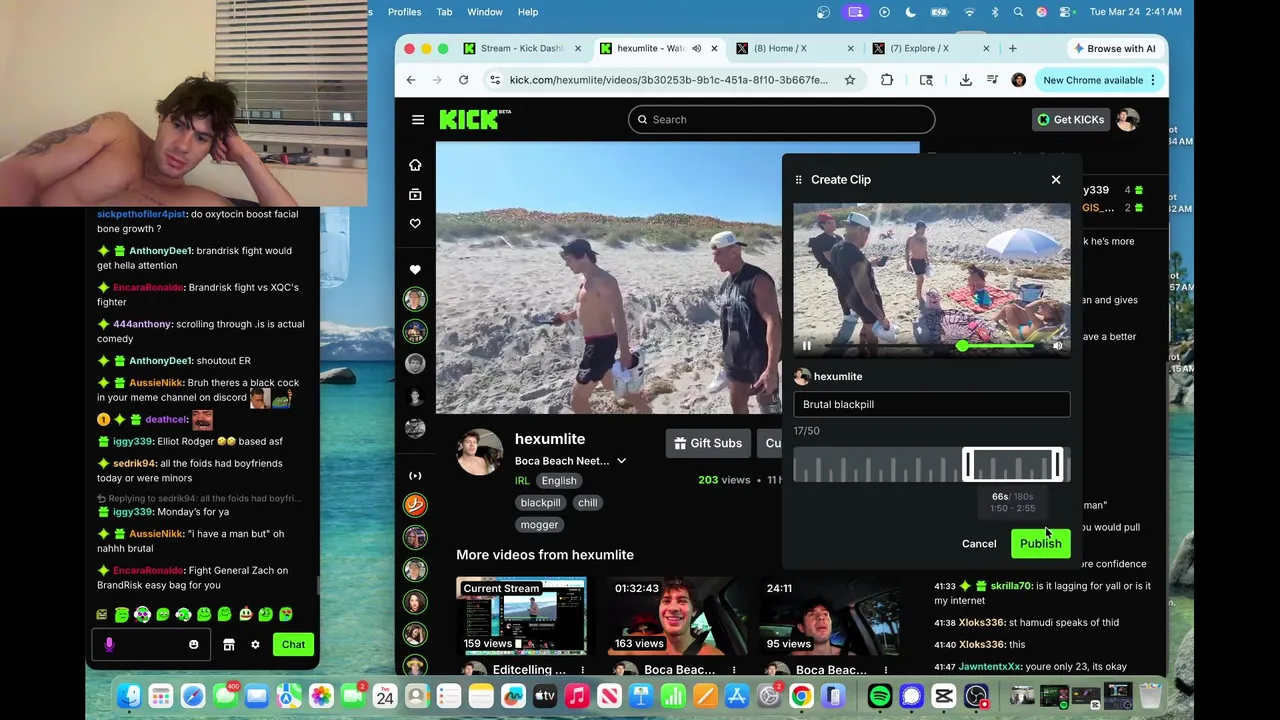This screenshot has height=720, width=1280.
Task: Open Chrome downloads icon
Action: (965, 80)
